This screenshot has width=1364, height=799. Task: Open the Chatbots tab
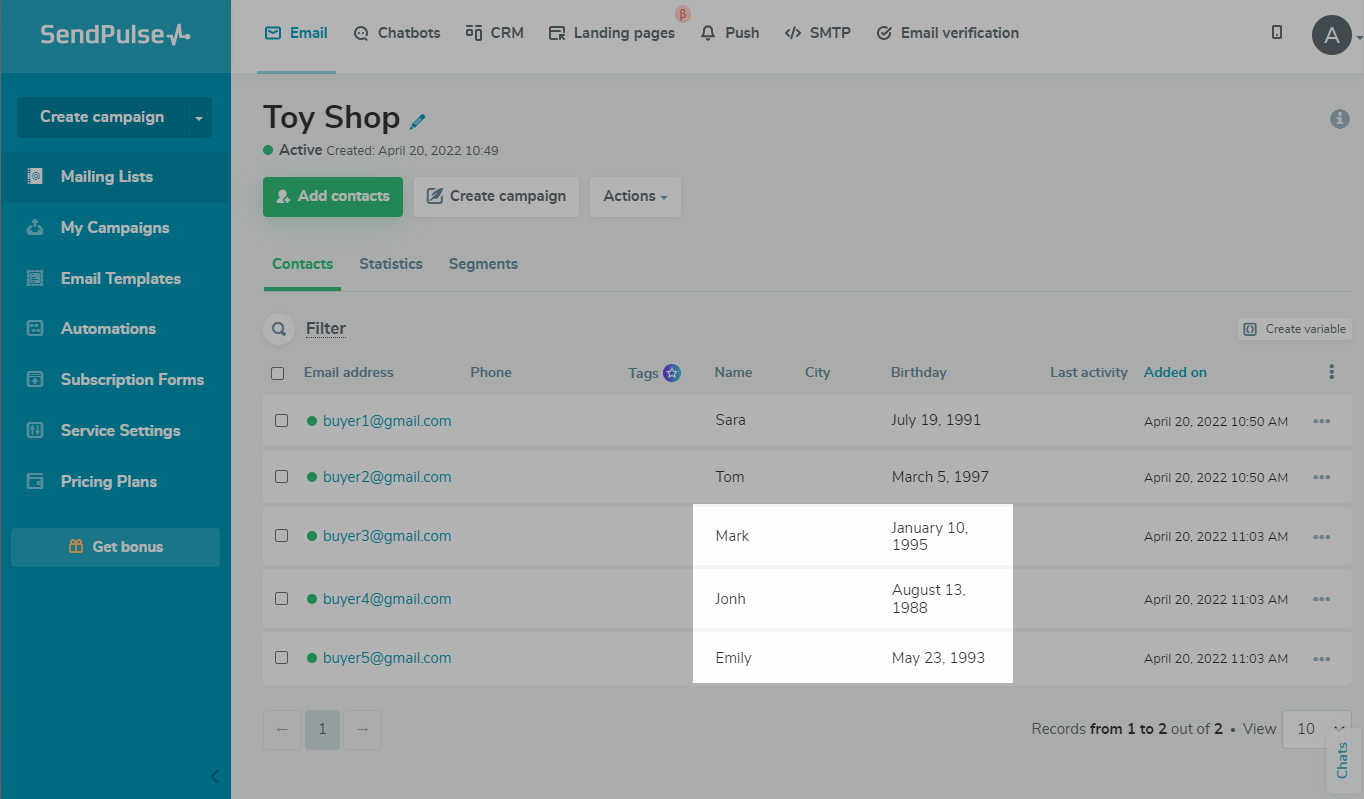(397, 33)
